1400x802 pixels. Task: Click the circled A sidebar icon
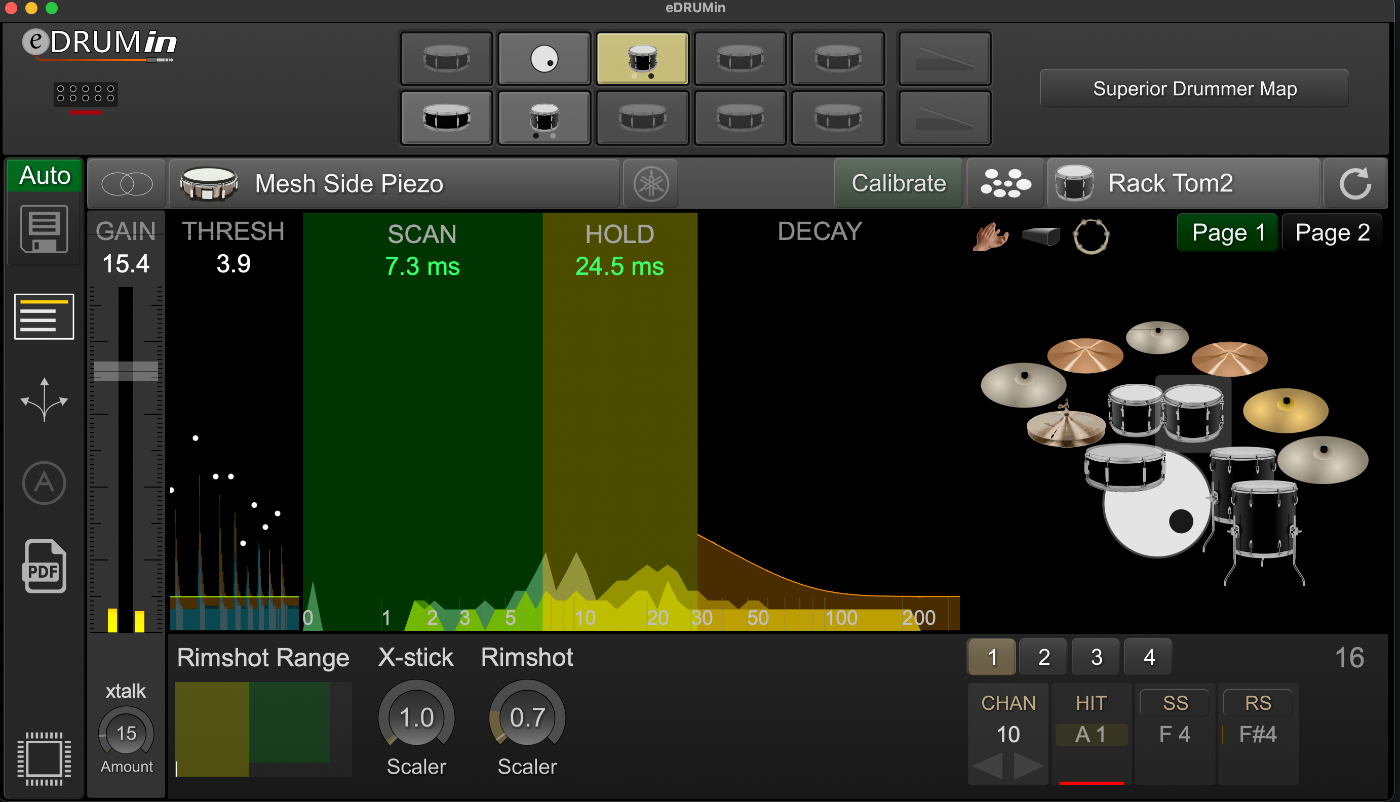click(44, 484)
